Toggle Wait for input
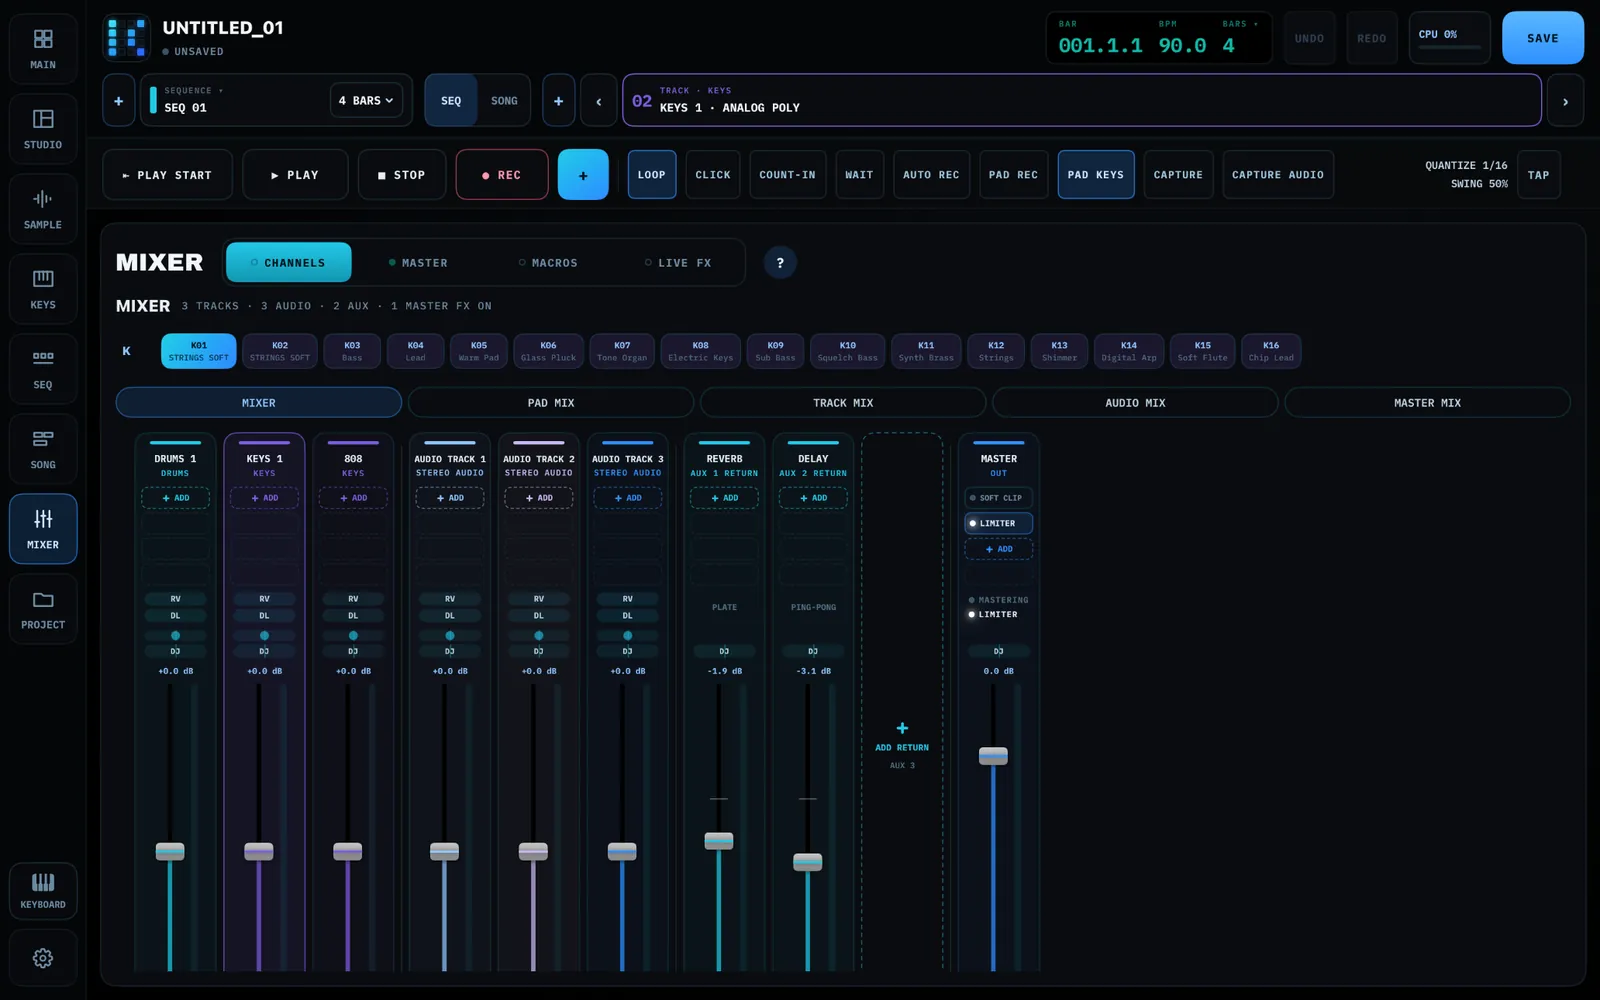This screenshot has height=1000, width=1600. tap(859, 174)
